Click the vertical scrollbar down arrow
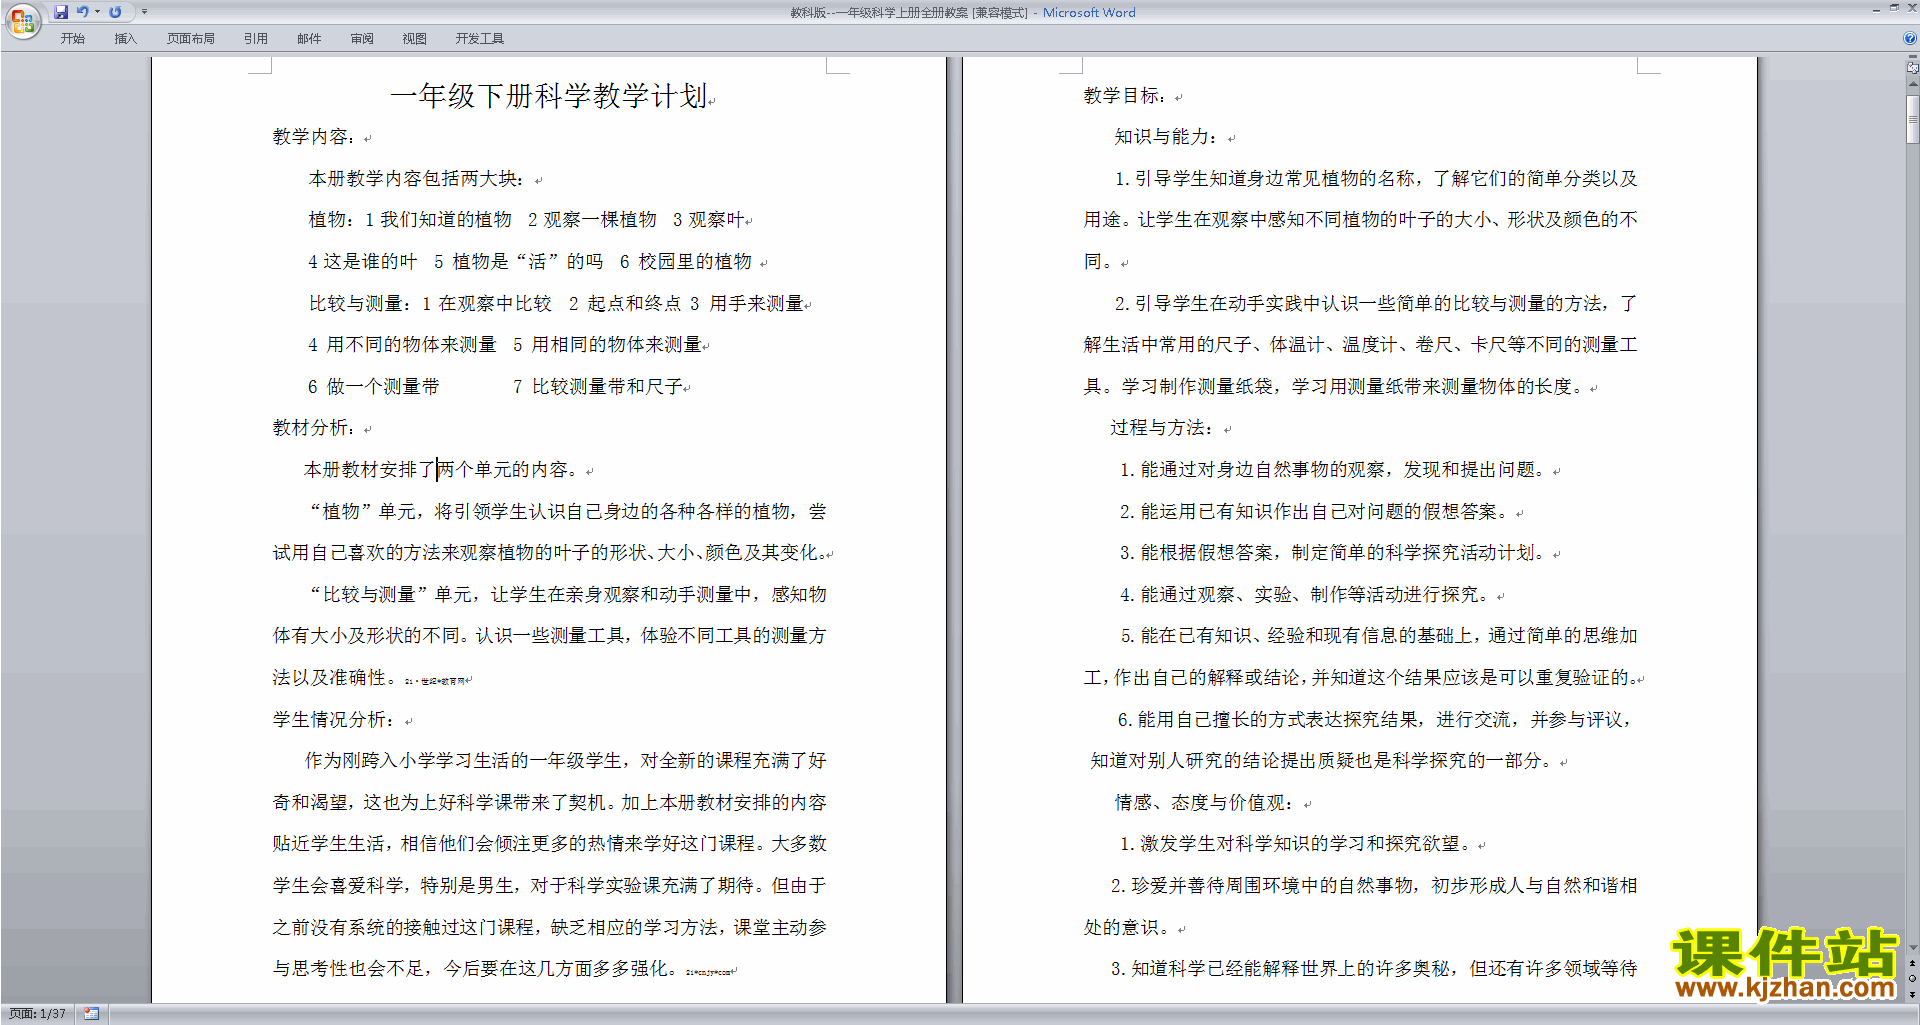Screen dimensions: 1920x1025 point(1913,948)
